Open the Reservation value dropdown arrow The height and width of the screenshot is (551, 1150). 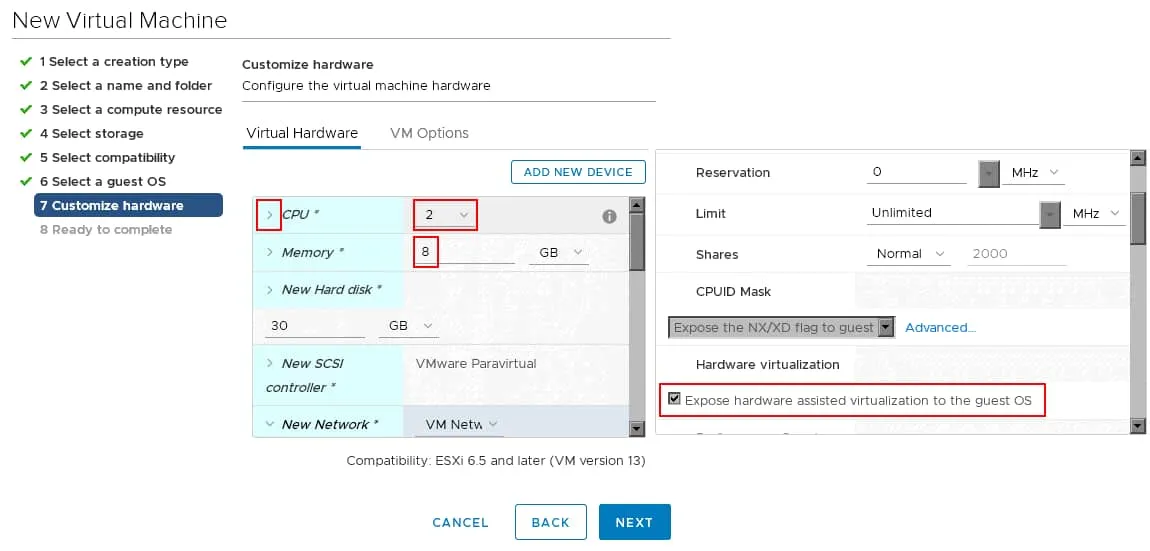(988, 173)
